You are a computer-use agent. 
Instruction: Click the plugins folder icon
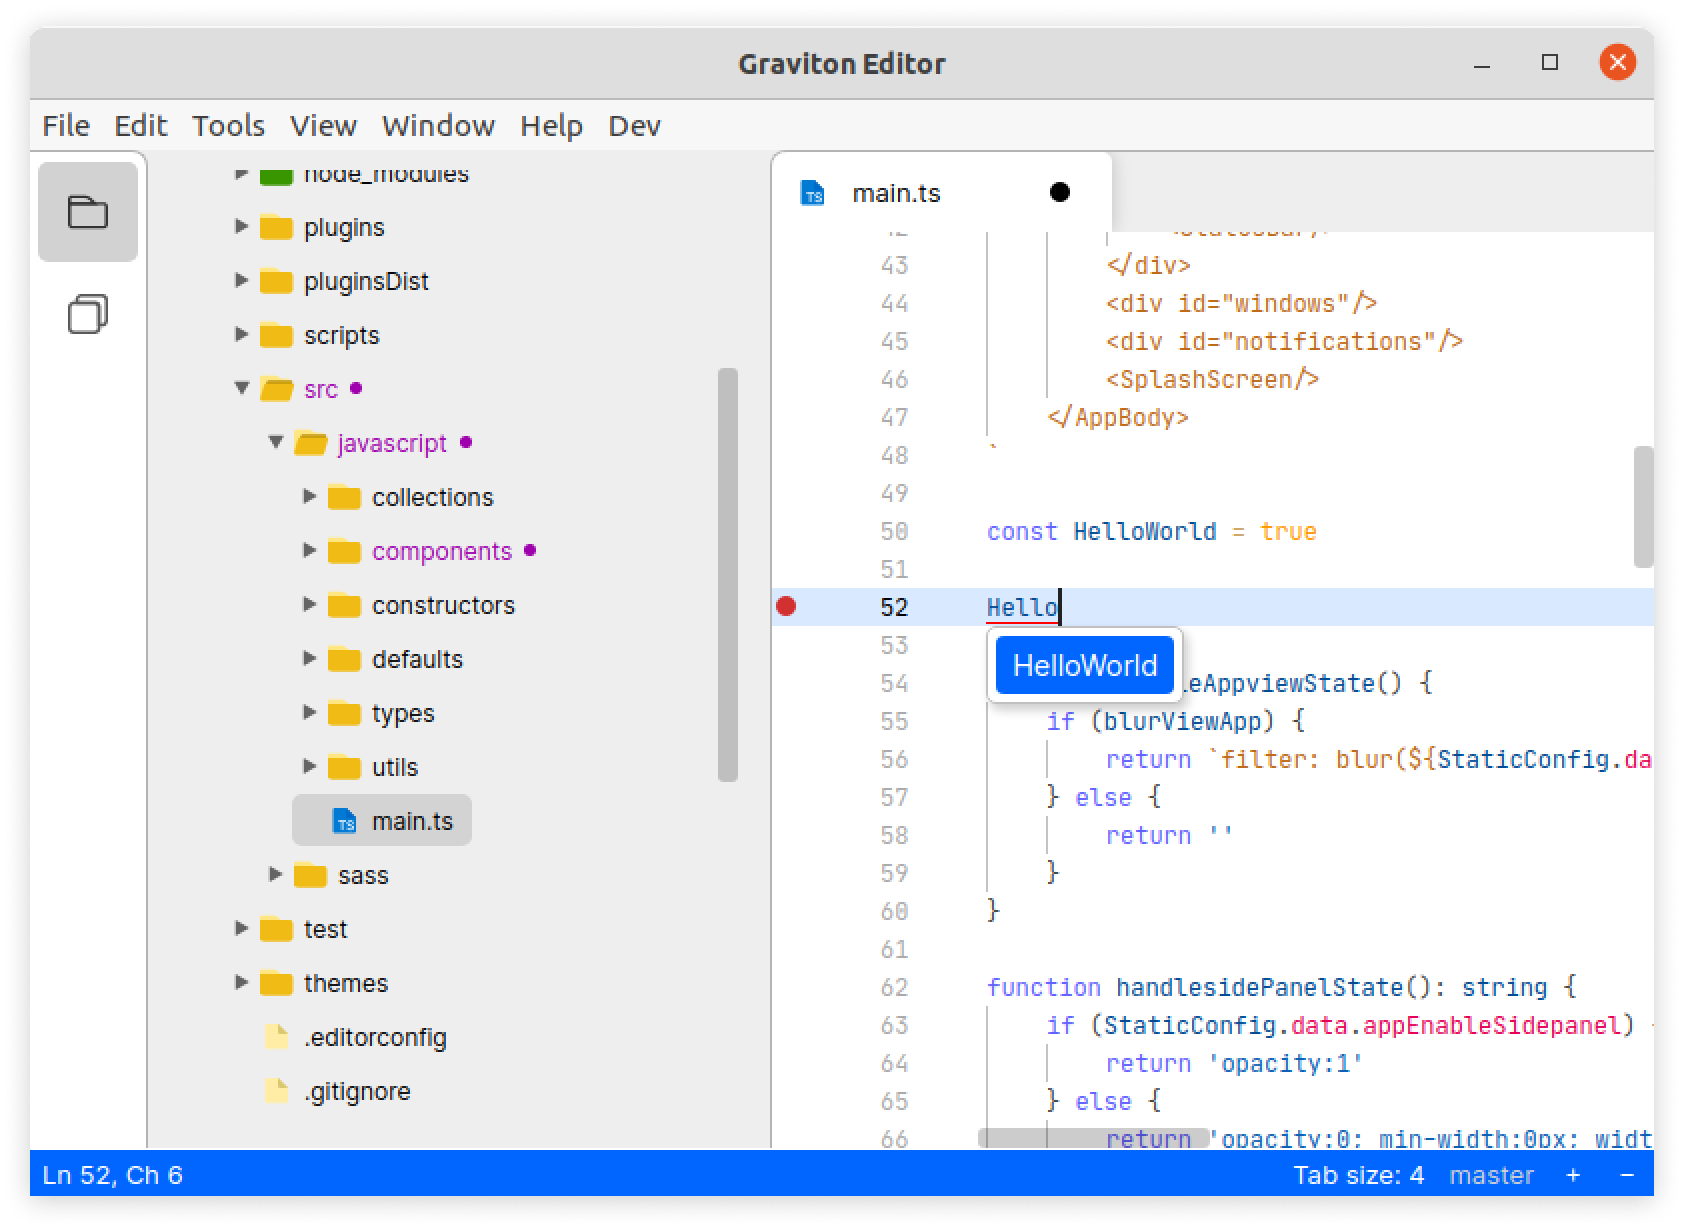pyautogui.click(x=276, y=228)
